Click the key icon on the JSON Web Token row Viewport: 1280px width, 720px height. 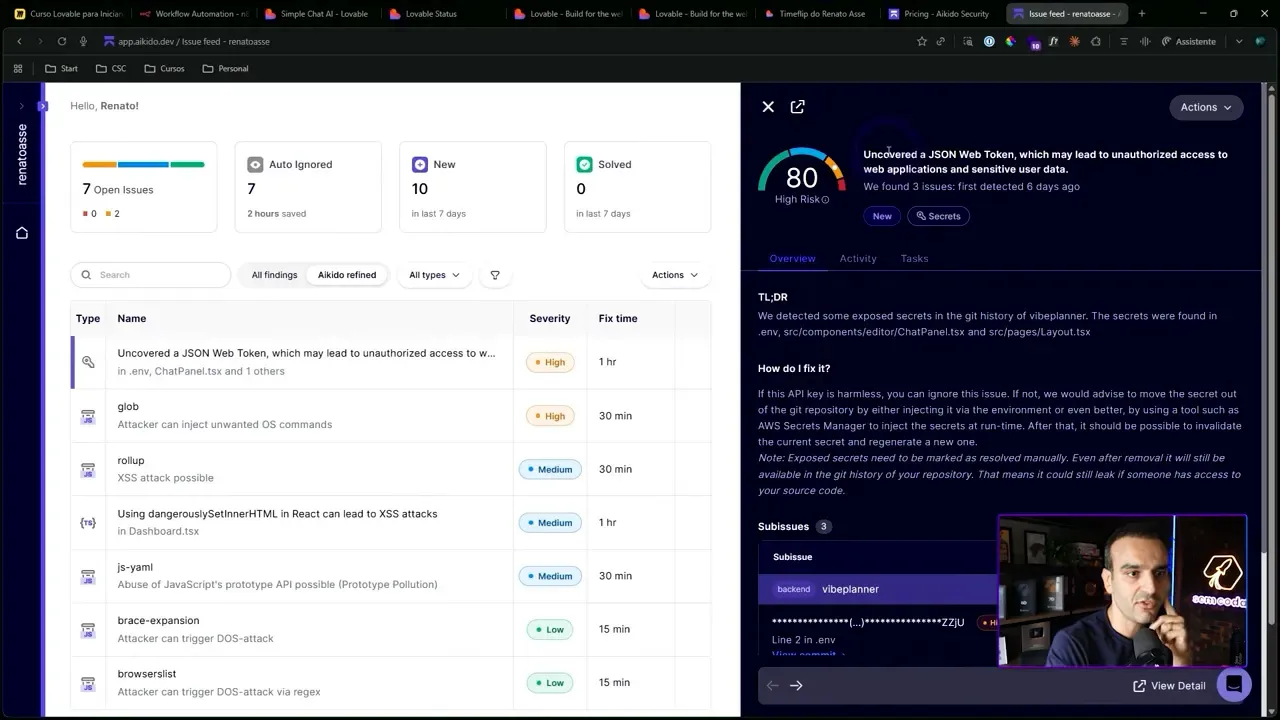(88, 362)
